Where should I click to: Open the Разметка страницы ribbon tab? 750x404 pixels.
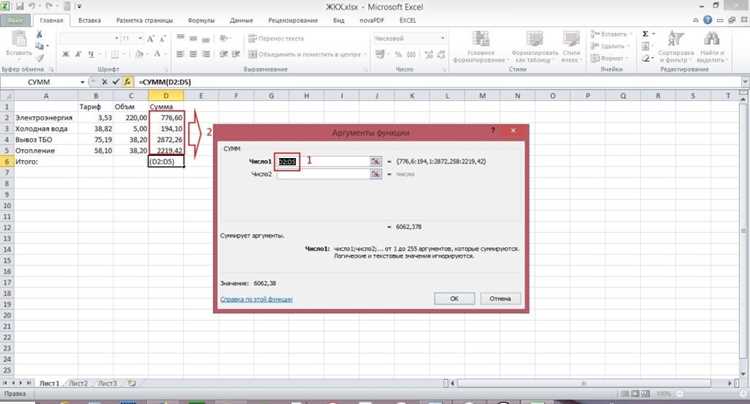(x=144, y=21)
